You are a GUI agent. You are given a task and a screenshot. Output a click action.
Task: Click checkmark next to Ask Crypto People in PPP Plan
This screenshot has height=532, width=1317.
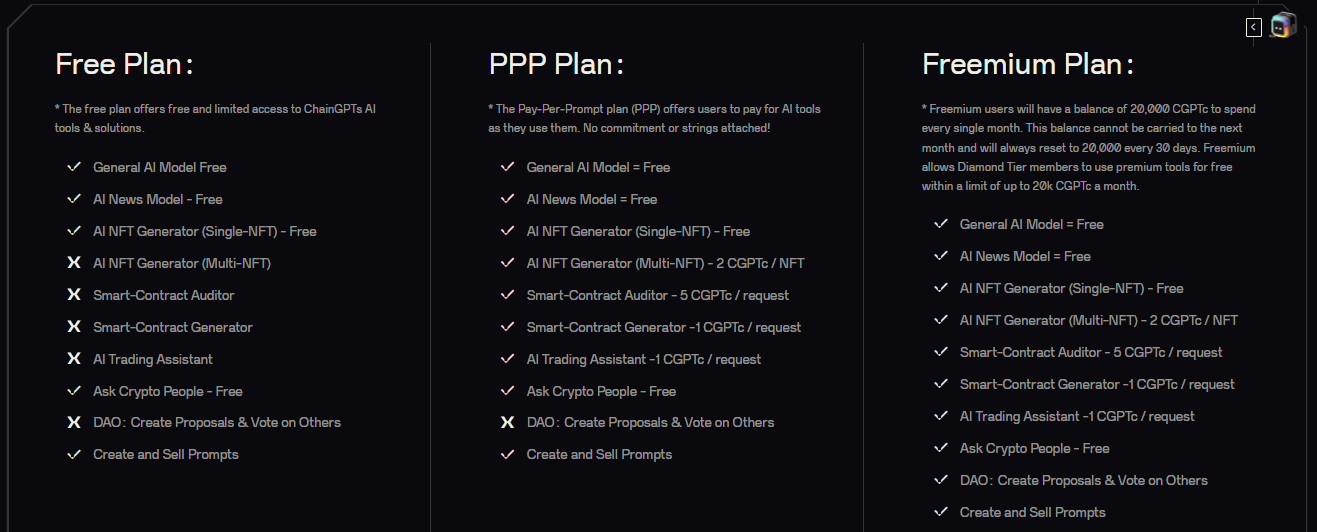coord(507,391)
